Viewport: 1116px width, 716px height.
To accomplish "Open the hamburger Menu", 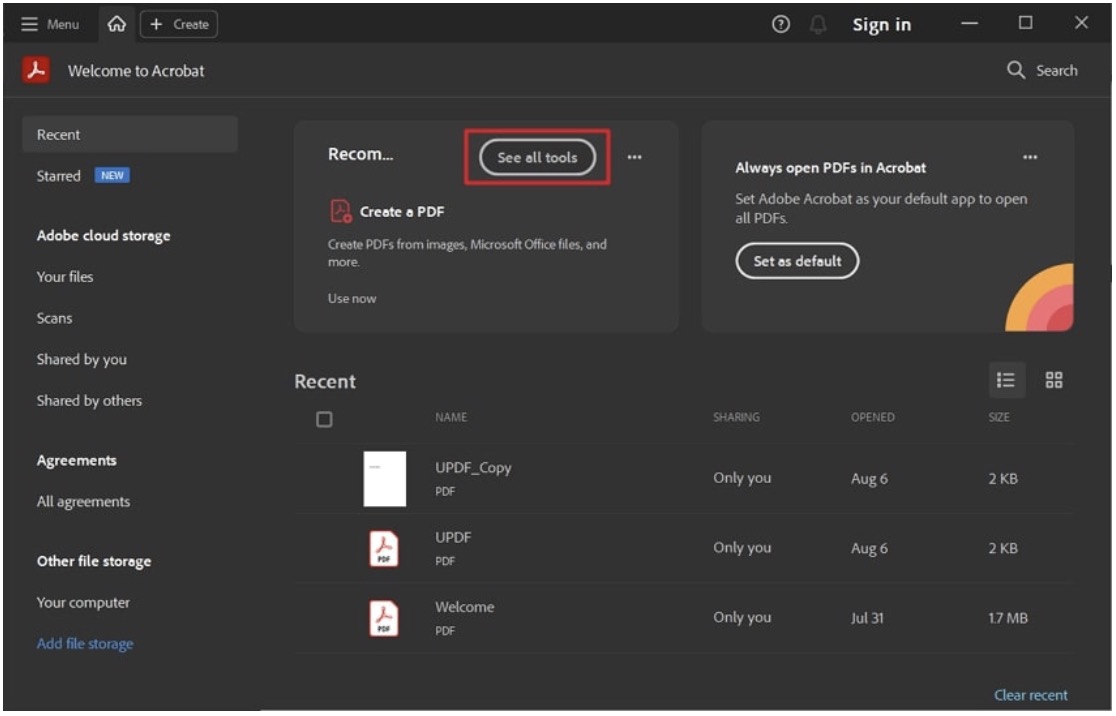I will click(x=51, y=25).
